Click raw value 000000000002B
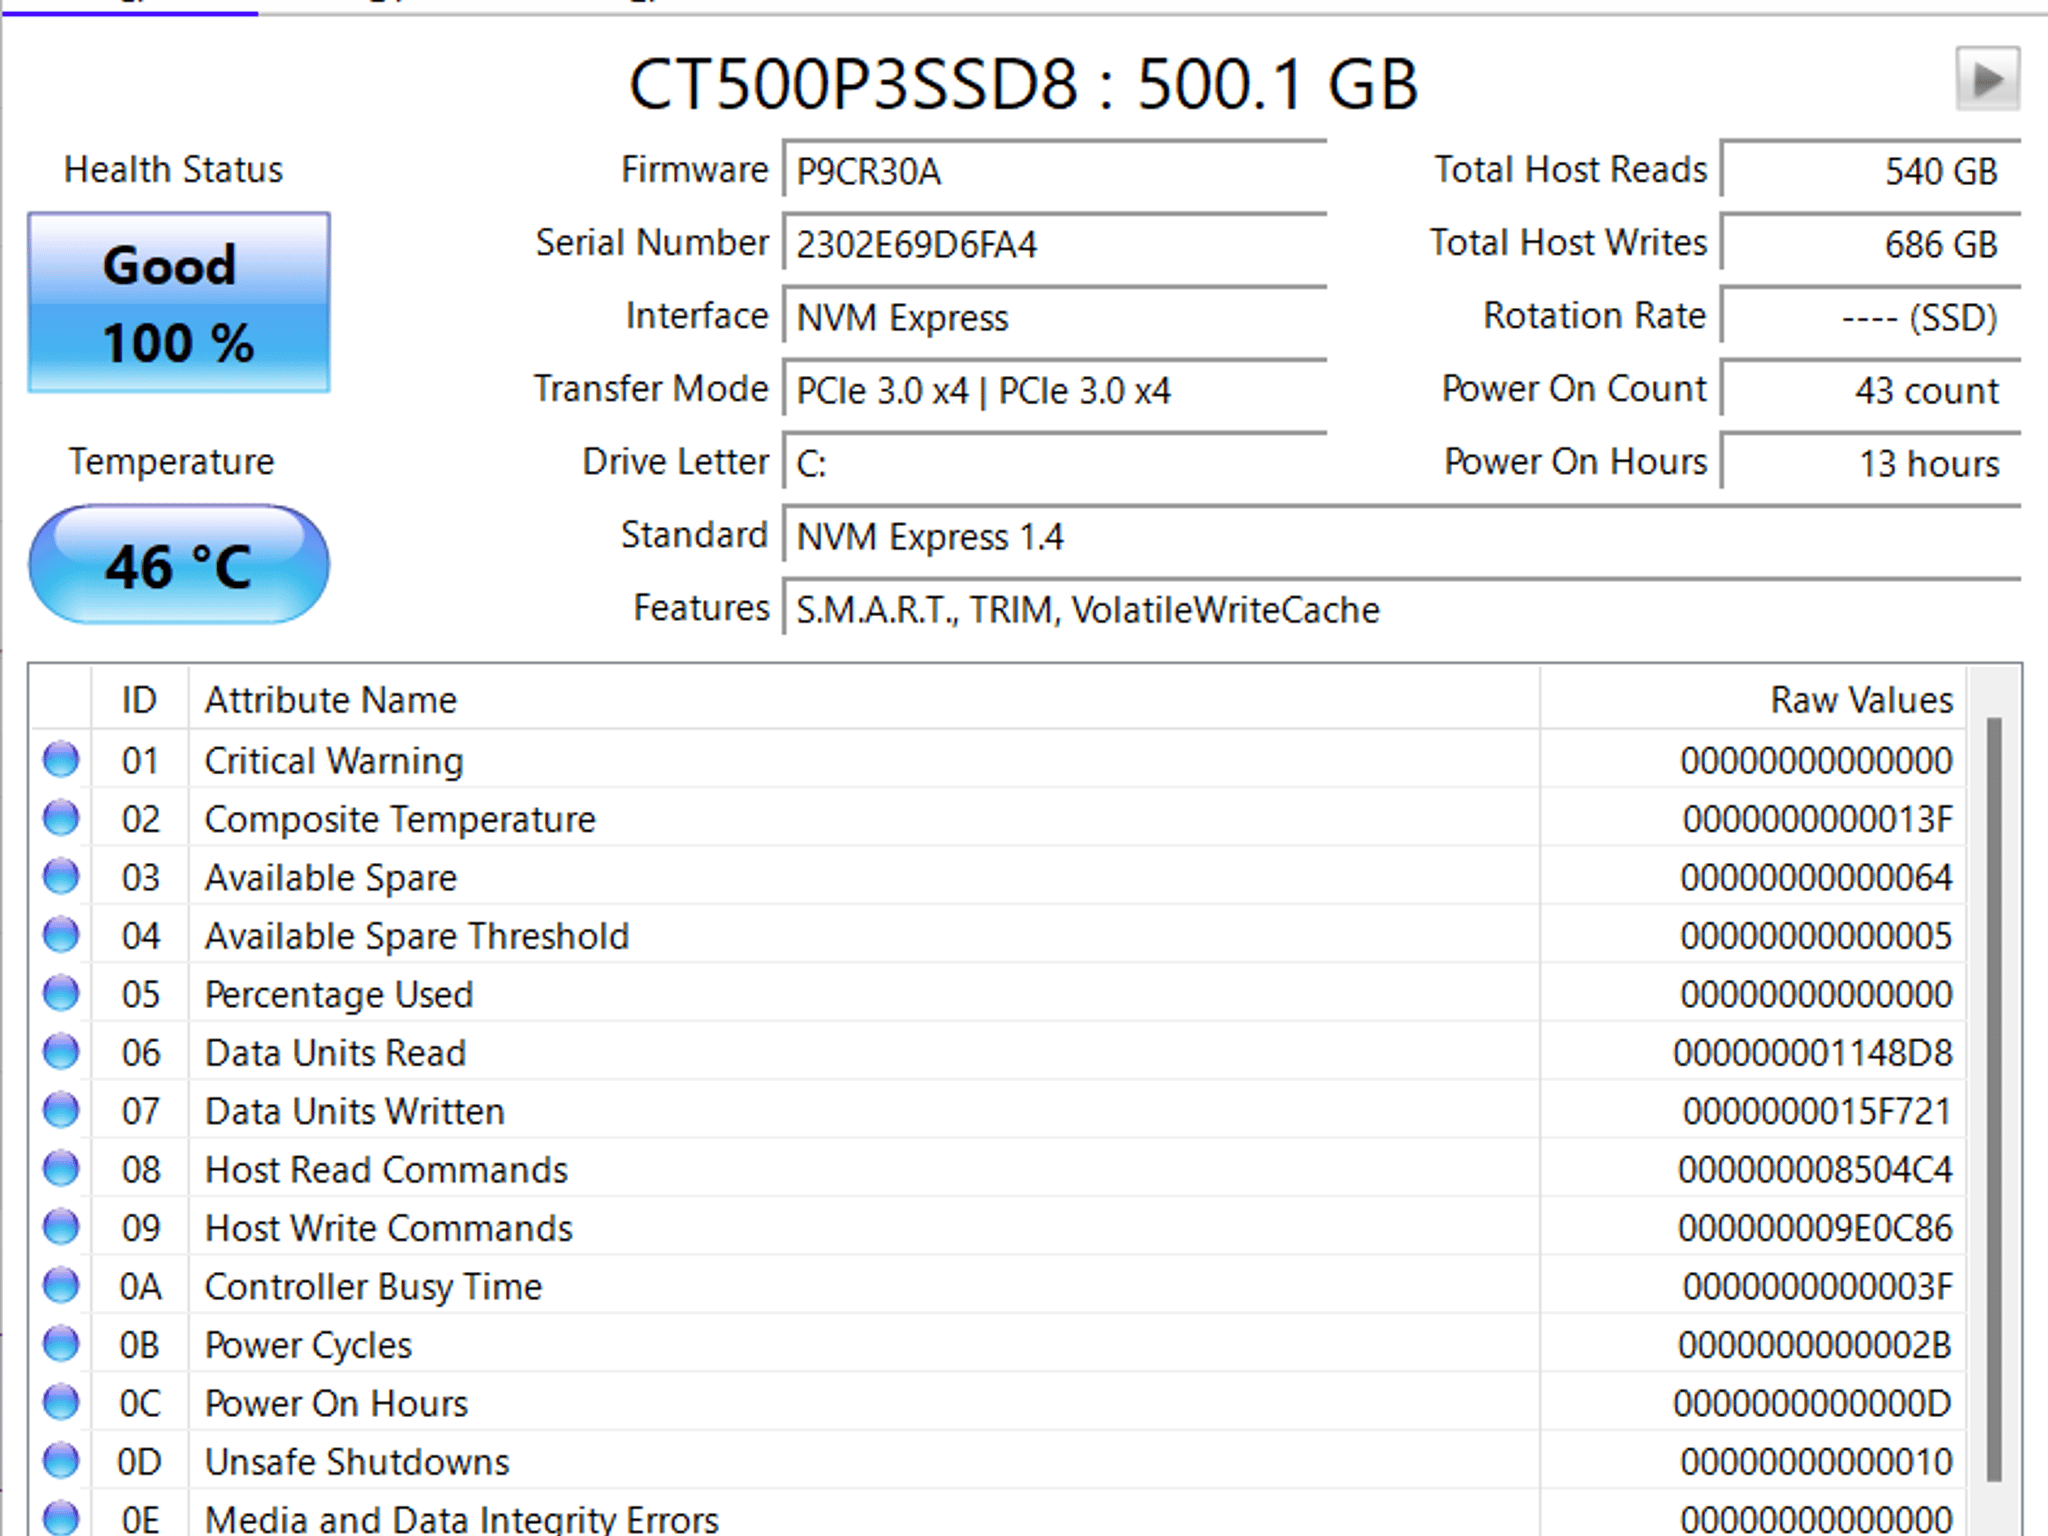 1815,1344
